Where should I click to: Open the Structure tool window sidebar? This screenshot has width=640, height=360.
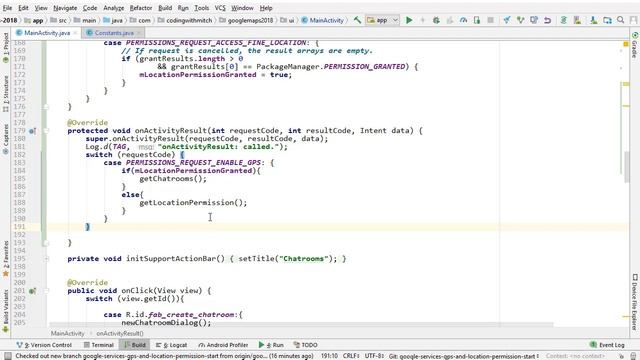click(x=6, y=94)
